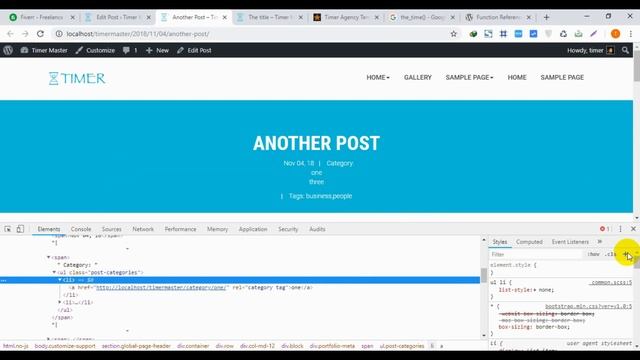Open the common.scss source link
Image resolution: width=640 pixels, height=360 pixels.
(611, 282)
